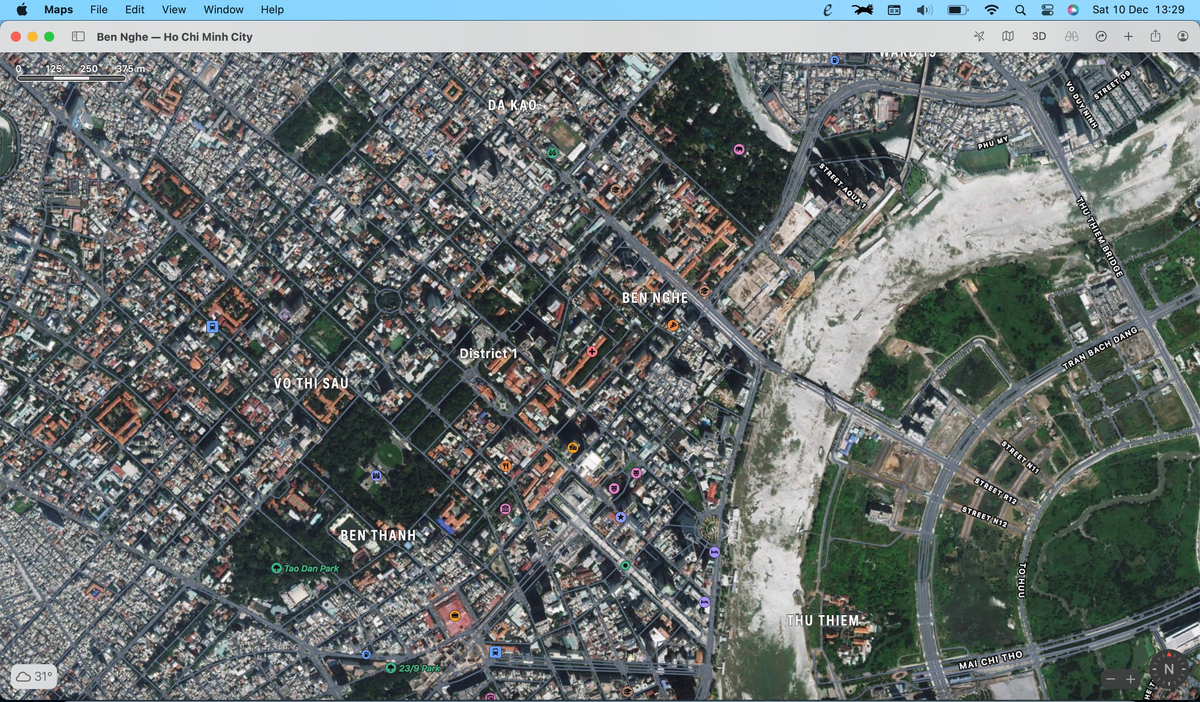Toggle the Maps sidebar
Screen dimensions: 1200x702
78,37
